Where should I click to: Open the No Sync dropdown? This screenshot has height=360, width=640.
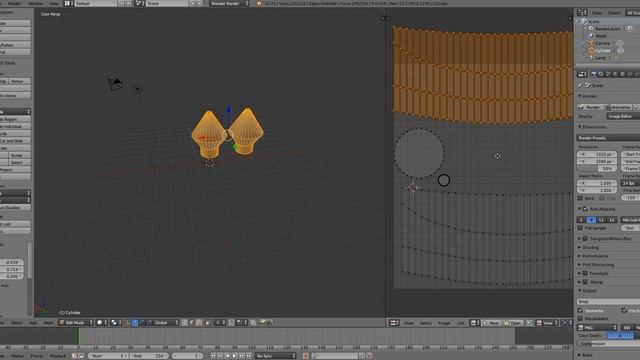276,356
